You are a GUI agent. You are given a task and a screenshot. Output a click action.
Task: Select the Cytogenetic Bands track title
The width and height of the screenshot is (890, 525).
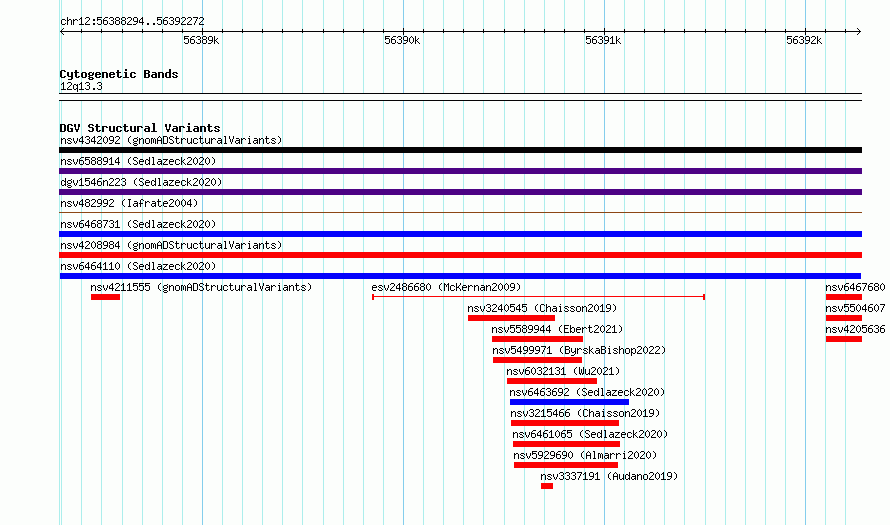tap(119, 74)
